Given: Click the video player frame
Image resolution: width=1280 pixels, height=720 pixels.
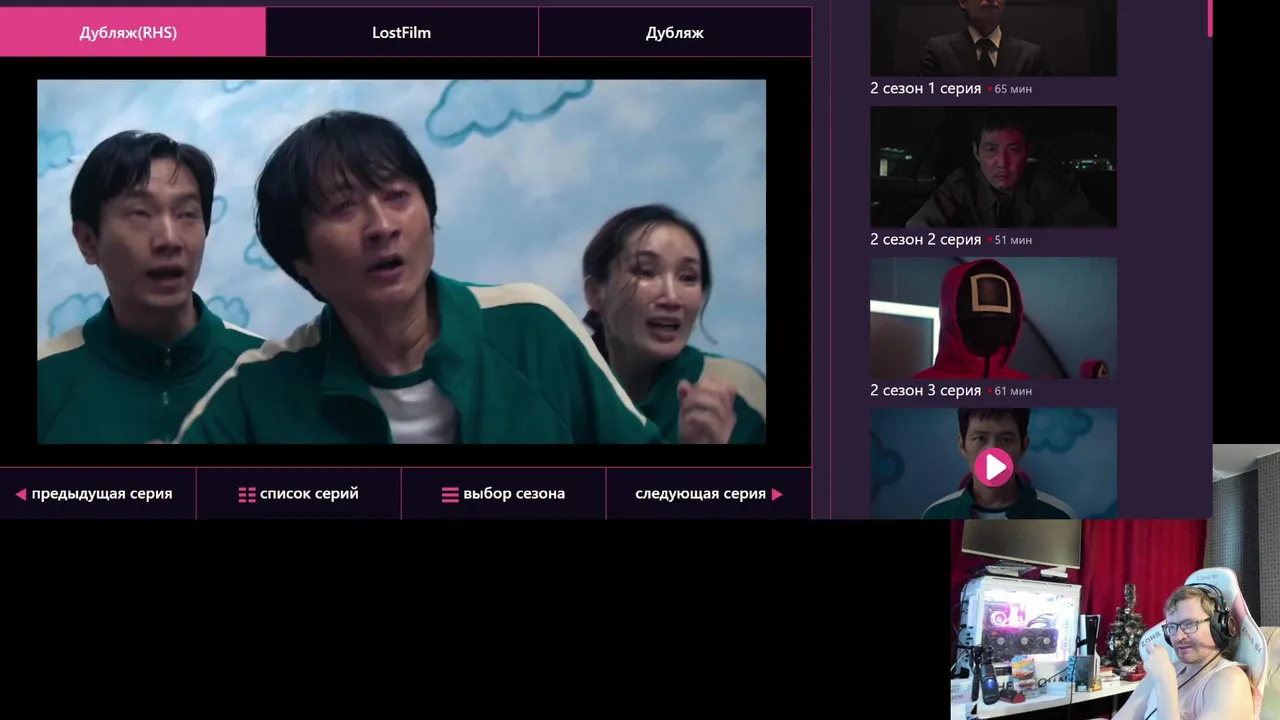Looking at the screenshot, I should click(401, 261).
